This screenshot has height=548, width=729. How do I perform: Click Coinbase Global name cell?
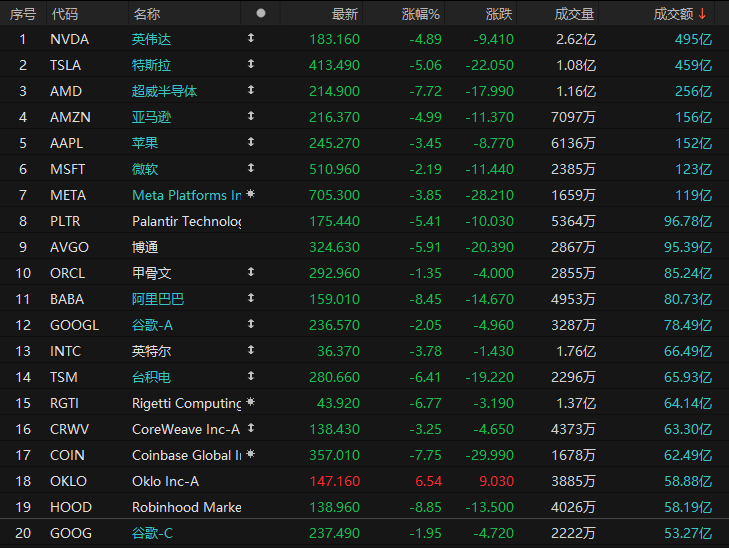click(186, 455)
